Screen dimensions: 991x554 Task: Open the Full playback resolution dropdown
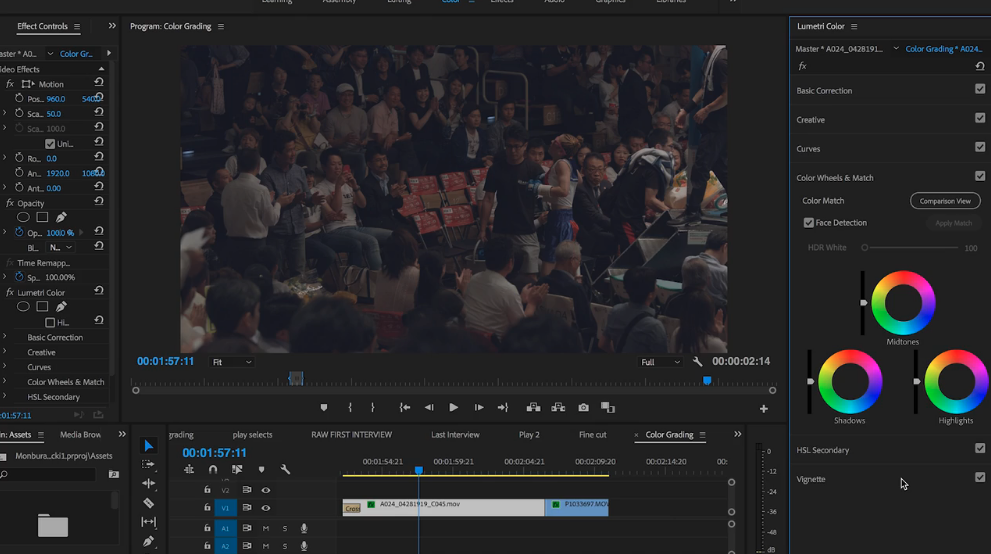point(660,362)
